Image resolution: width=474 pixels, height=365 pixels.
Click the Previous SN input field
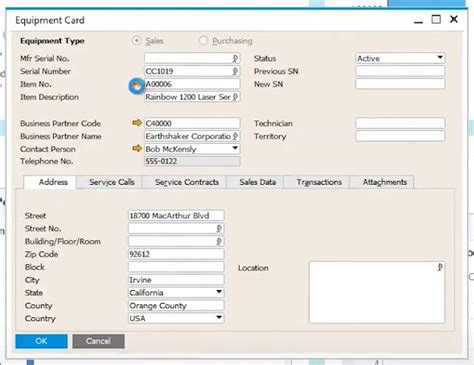coord(400,71)
